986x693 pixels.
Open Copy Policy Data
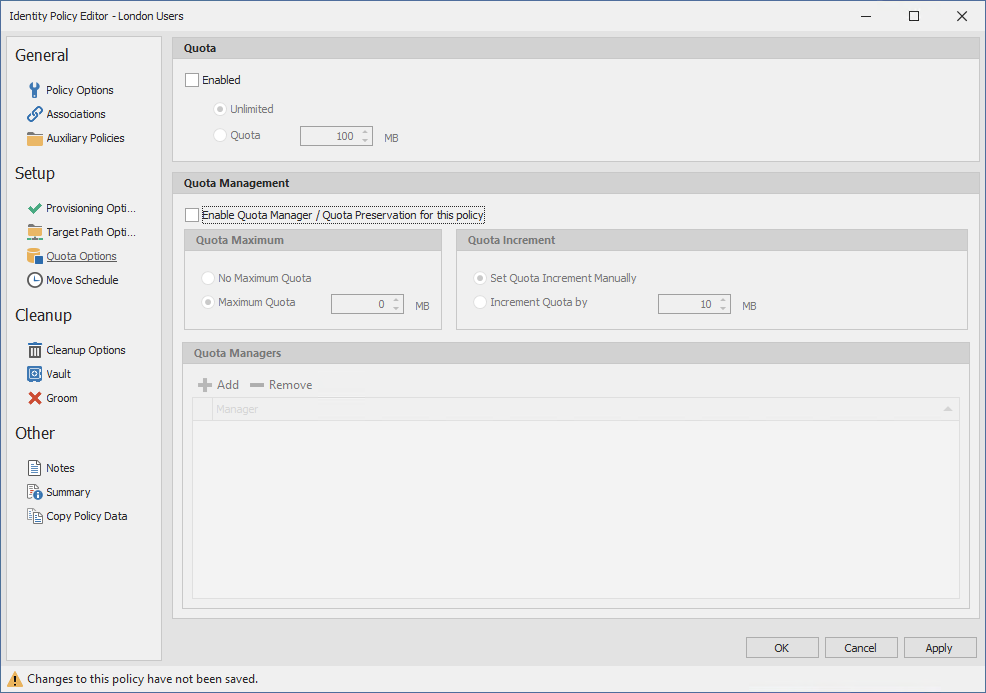(x=85, y=515)
